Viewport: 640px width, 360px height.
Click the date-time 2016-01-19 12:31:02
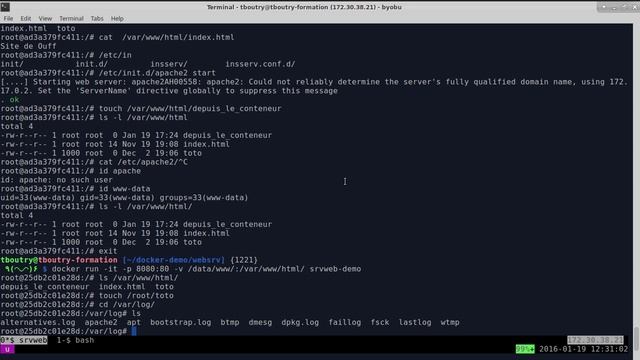583,349
